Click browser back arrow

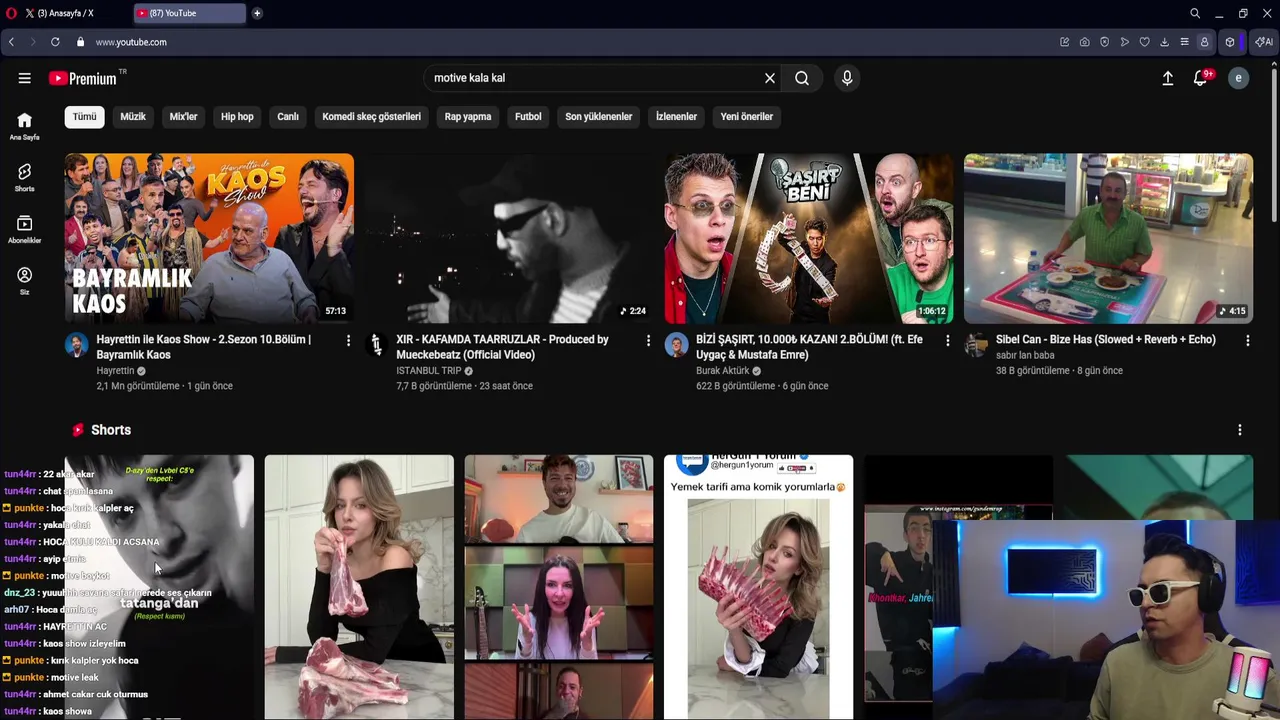[11, 42]
